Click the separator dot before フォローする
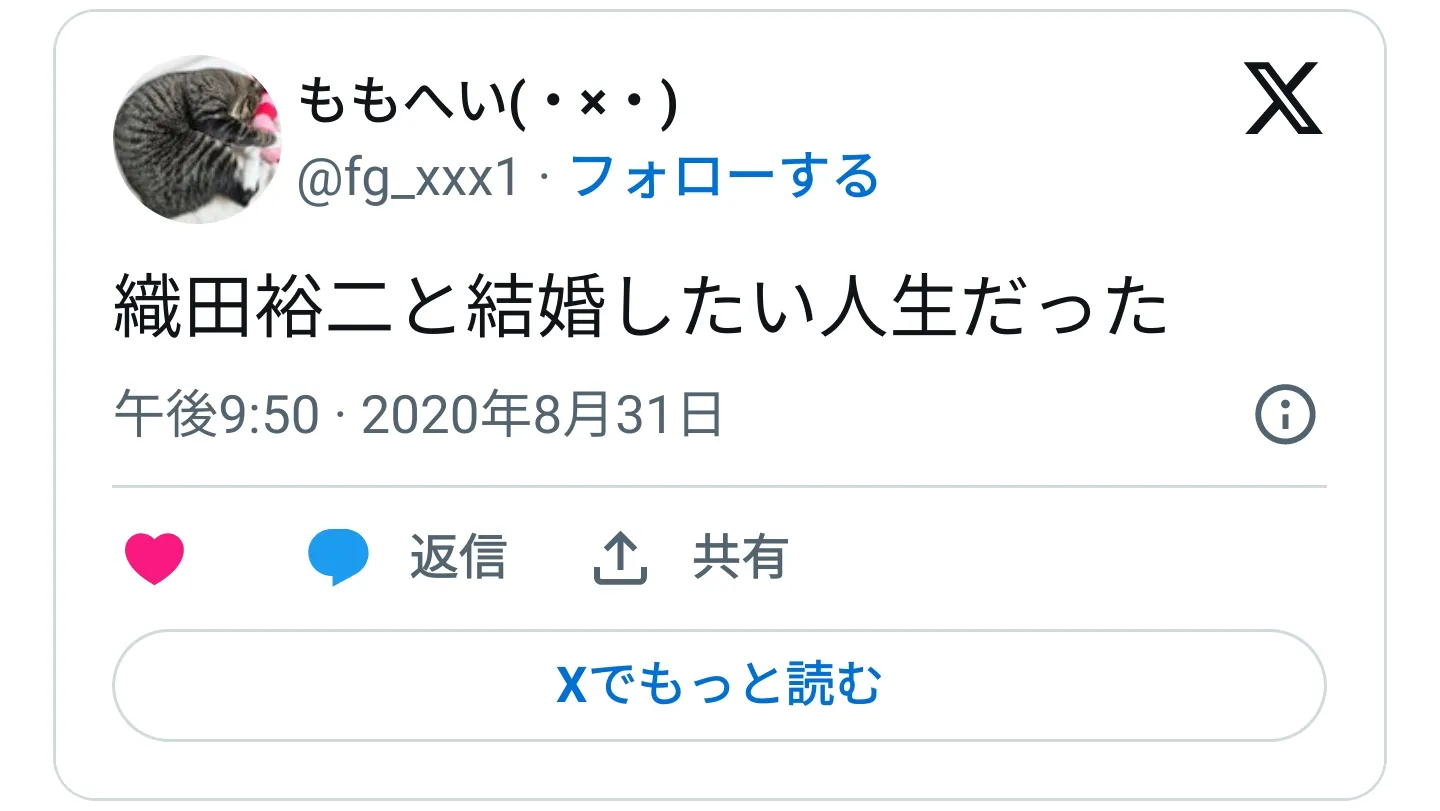Screen dimensions: 1440x811 click(545, 179)
